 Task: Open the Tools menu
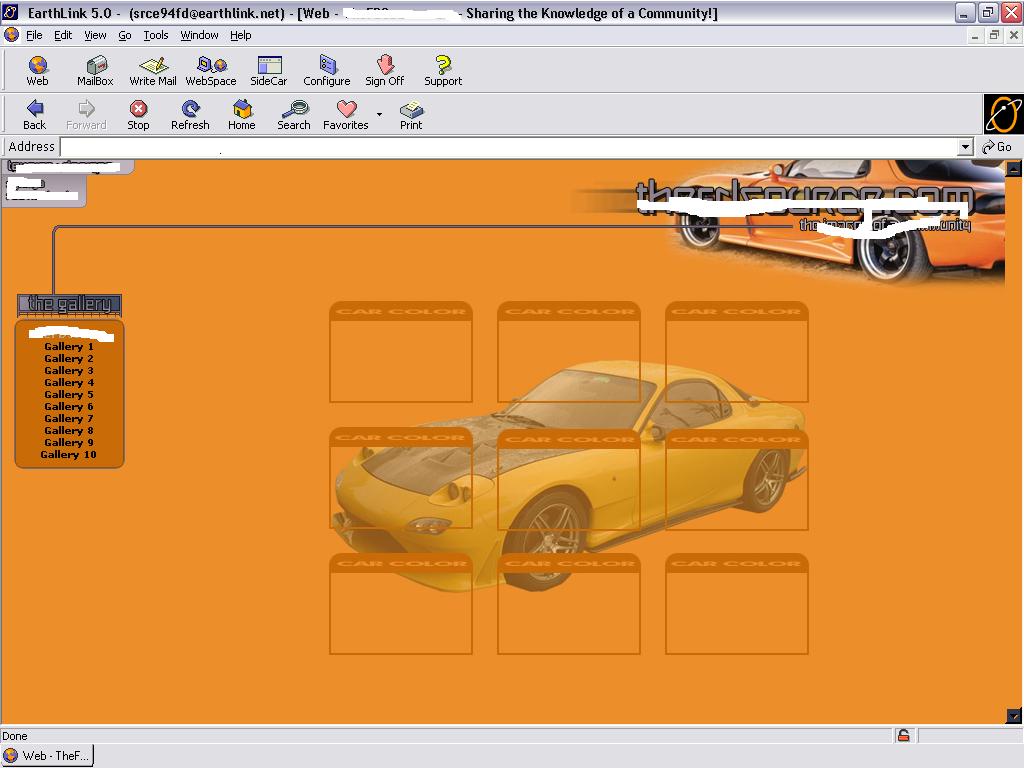[x=156, y=35]
